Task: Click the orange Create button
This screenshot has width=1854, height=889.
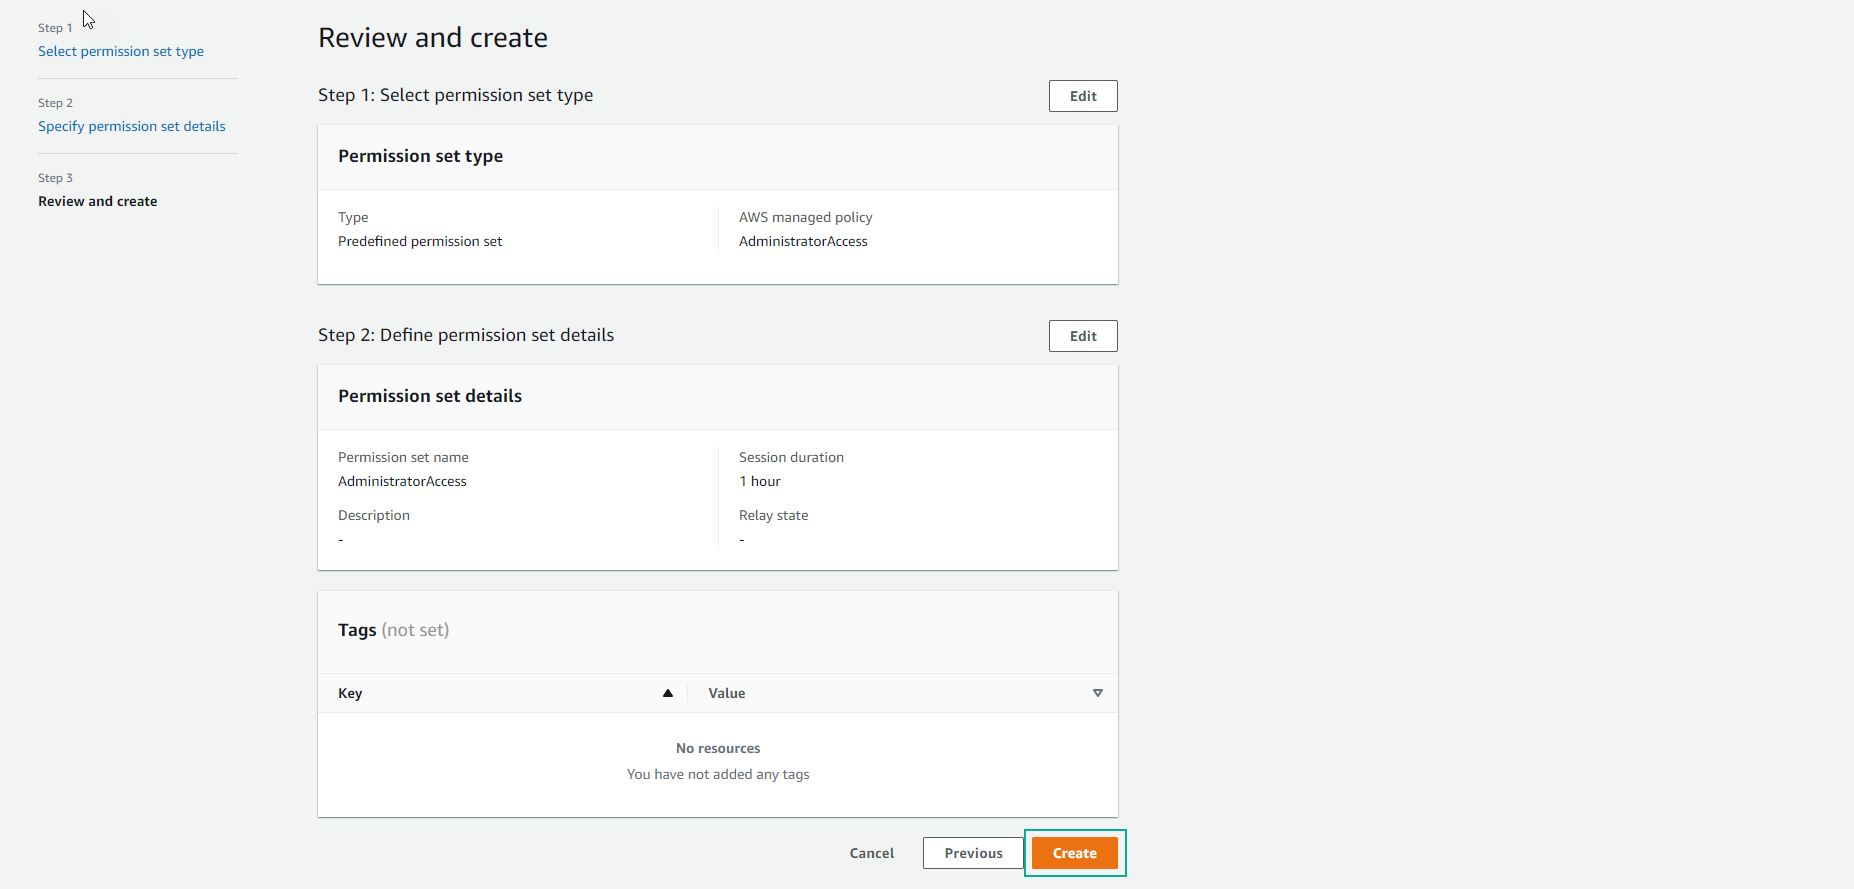Action: 1075,853
